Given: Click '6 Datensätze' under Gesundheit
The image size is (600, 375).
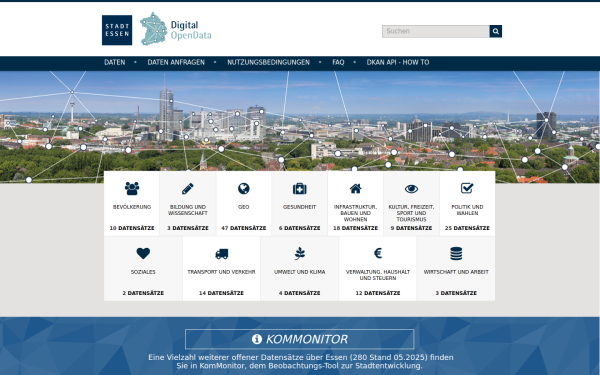Looking at the screenshot, I should (x=300, y=228).
